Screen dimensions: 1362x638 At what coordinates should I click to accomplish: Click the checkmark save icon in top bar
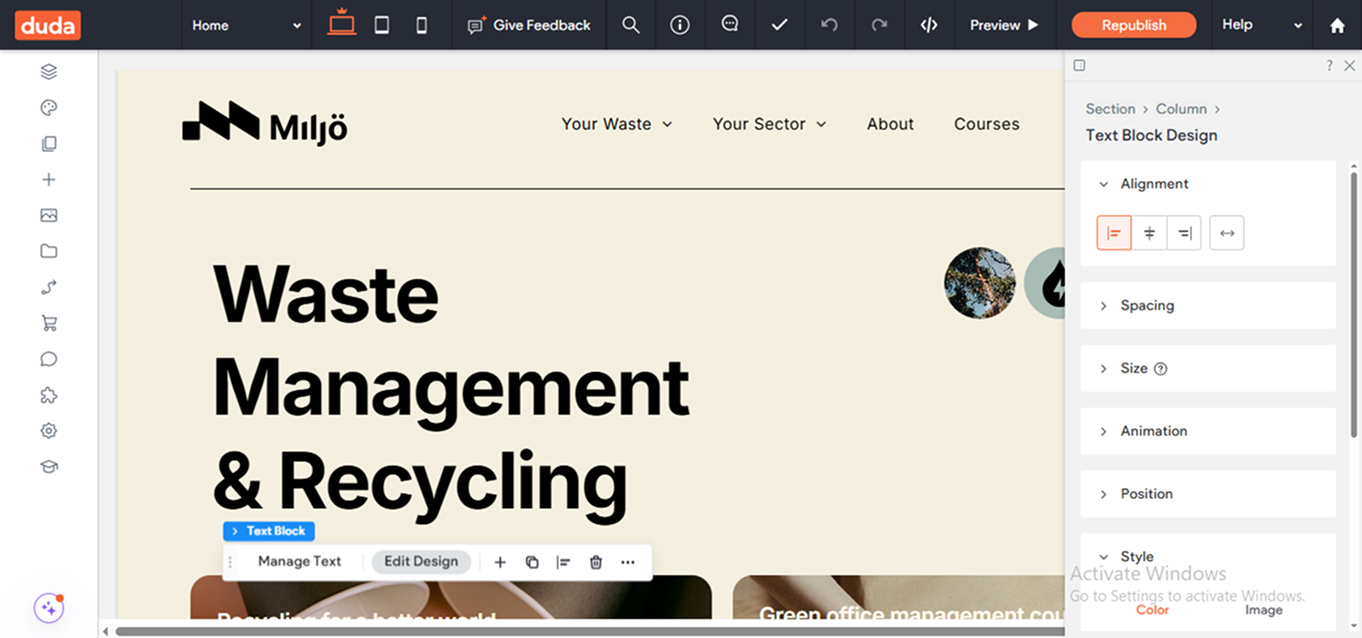(x=780, y=25)
